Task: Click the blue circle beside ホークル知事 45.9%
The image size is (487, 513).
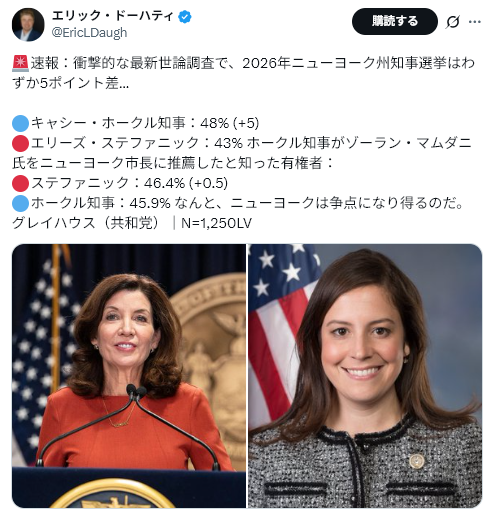Action: [x=20, y=203]
